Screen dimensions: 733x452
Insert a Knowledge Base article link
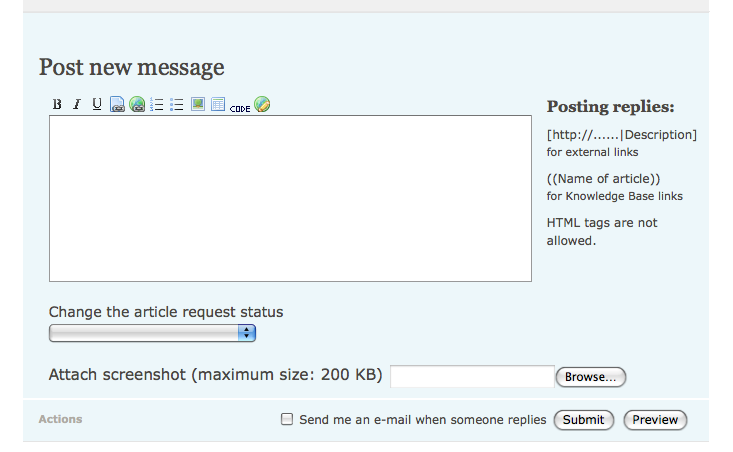(117, 104)
